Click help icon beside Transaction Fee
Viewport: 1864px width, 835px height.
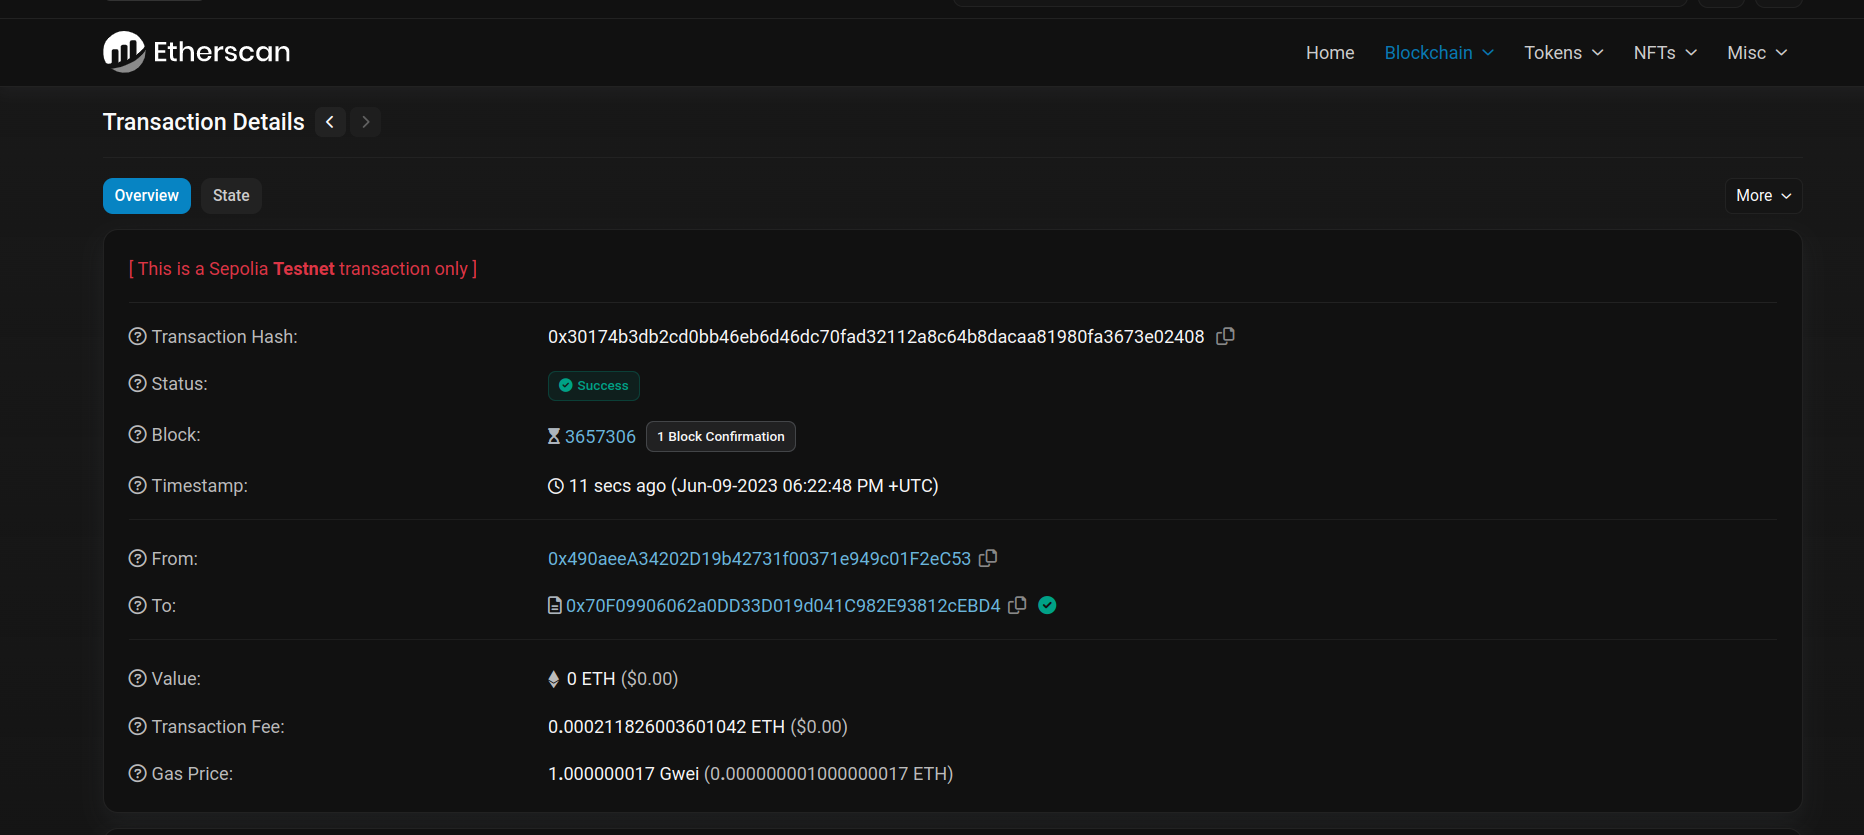138,727
